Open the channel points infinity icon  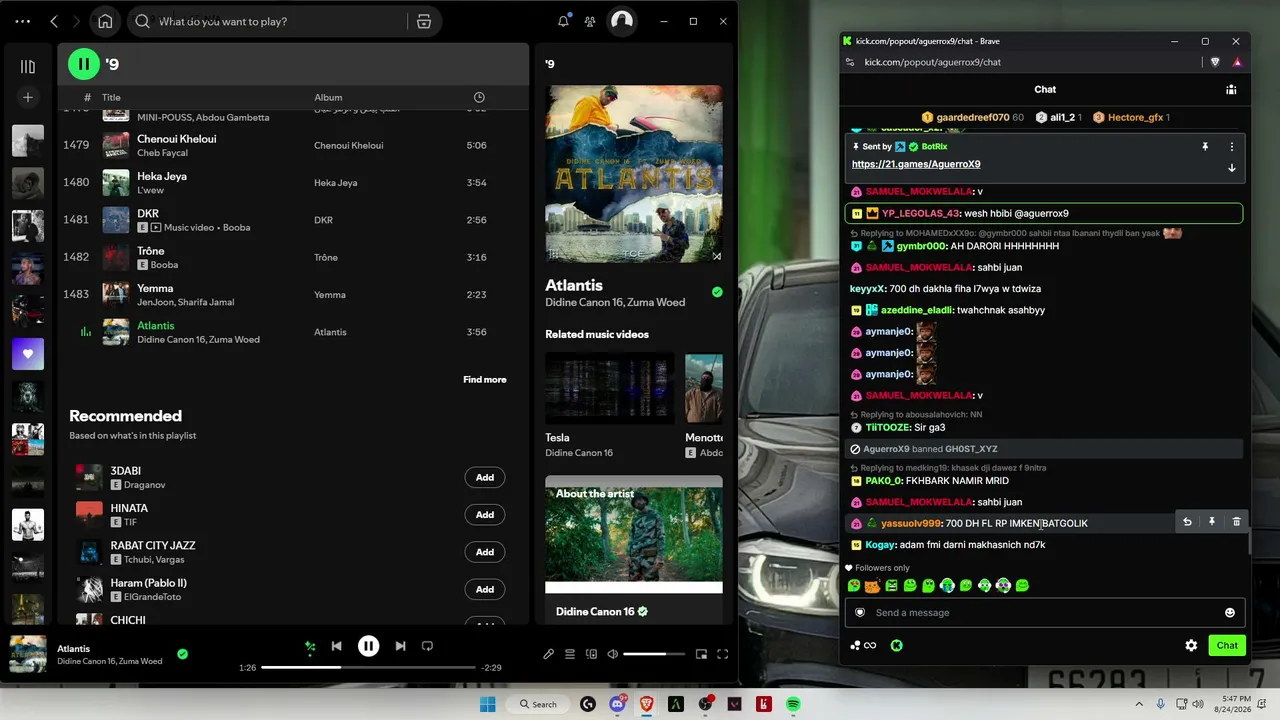click(864, 645)
